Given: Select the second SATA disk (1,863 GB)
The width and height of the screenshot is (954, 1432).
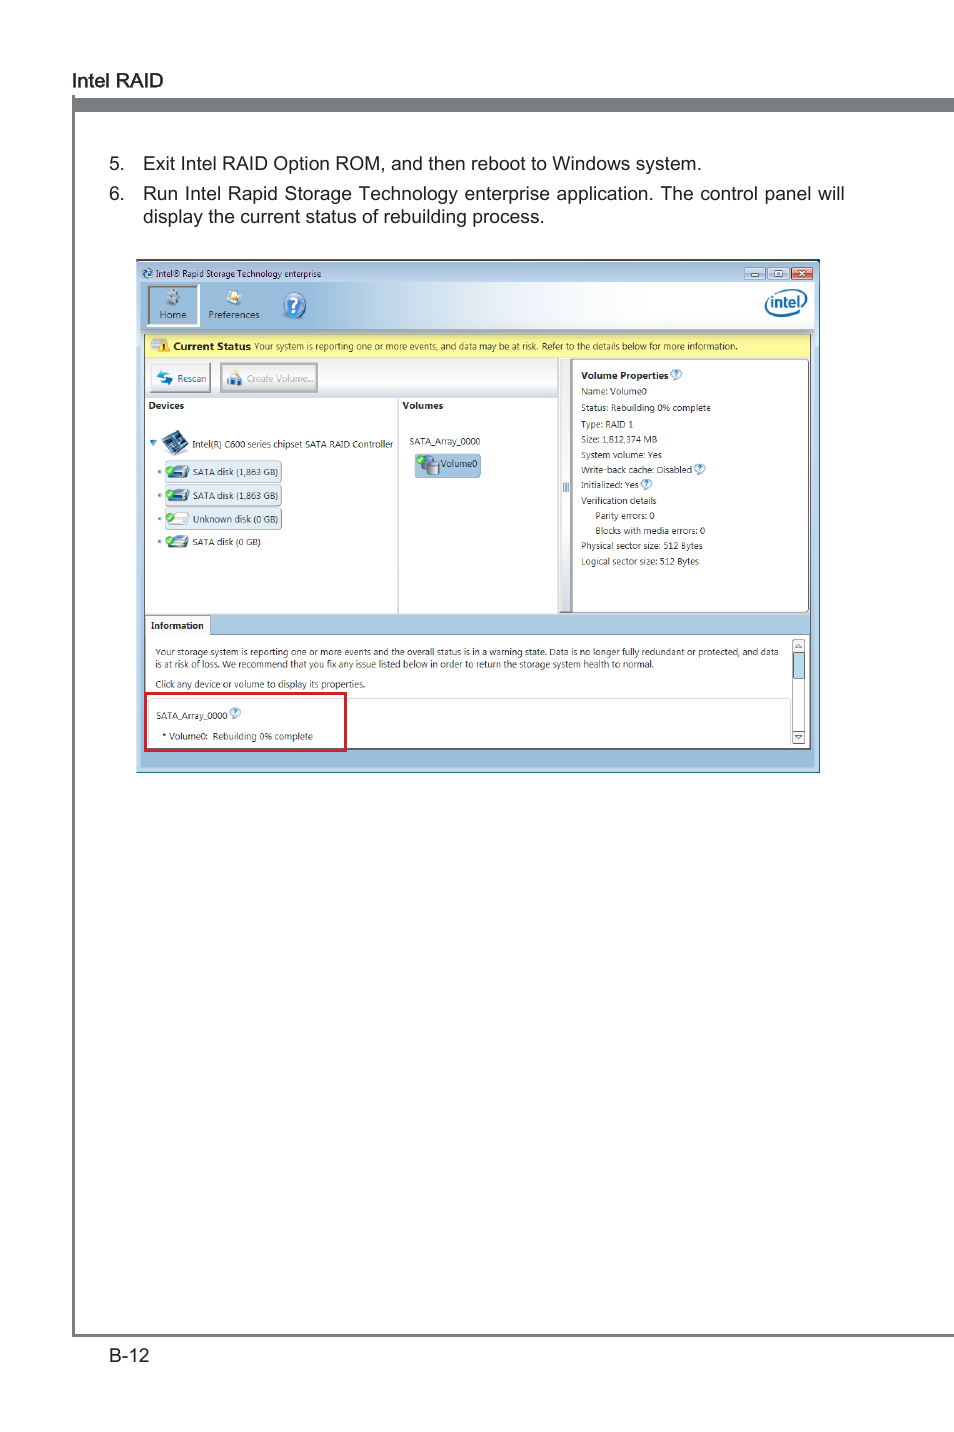Looking at the screenshot, I should [x=223, y=496].
